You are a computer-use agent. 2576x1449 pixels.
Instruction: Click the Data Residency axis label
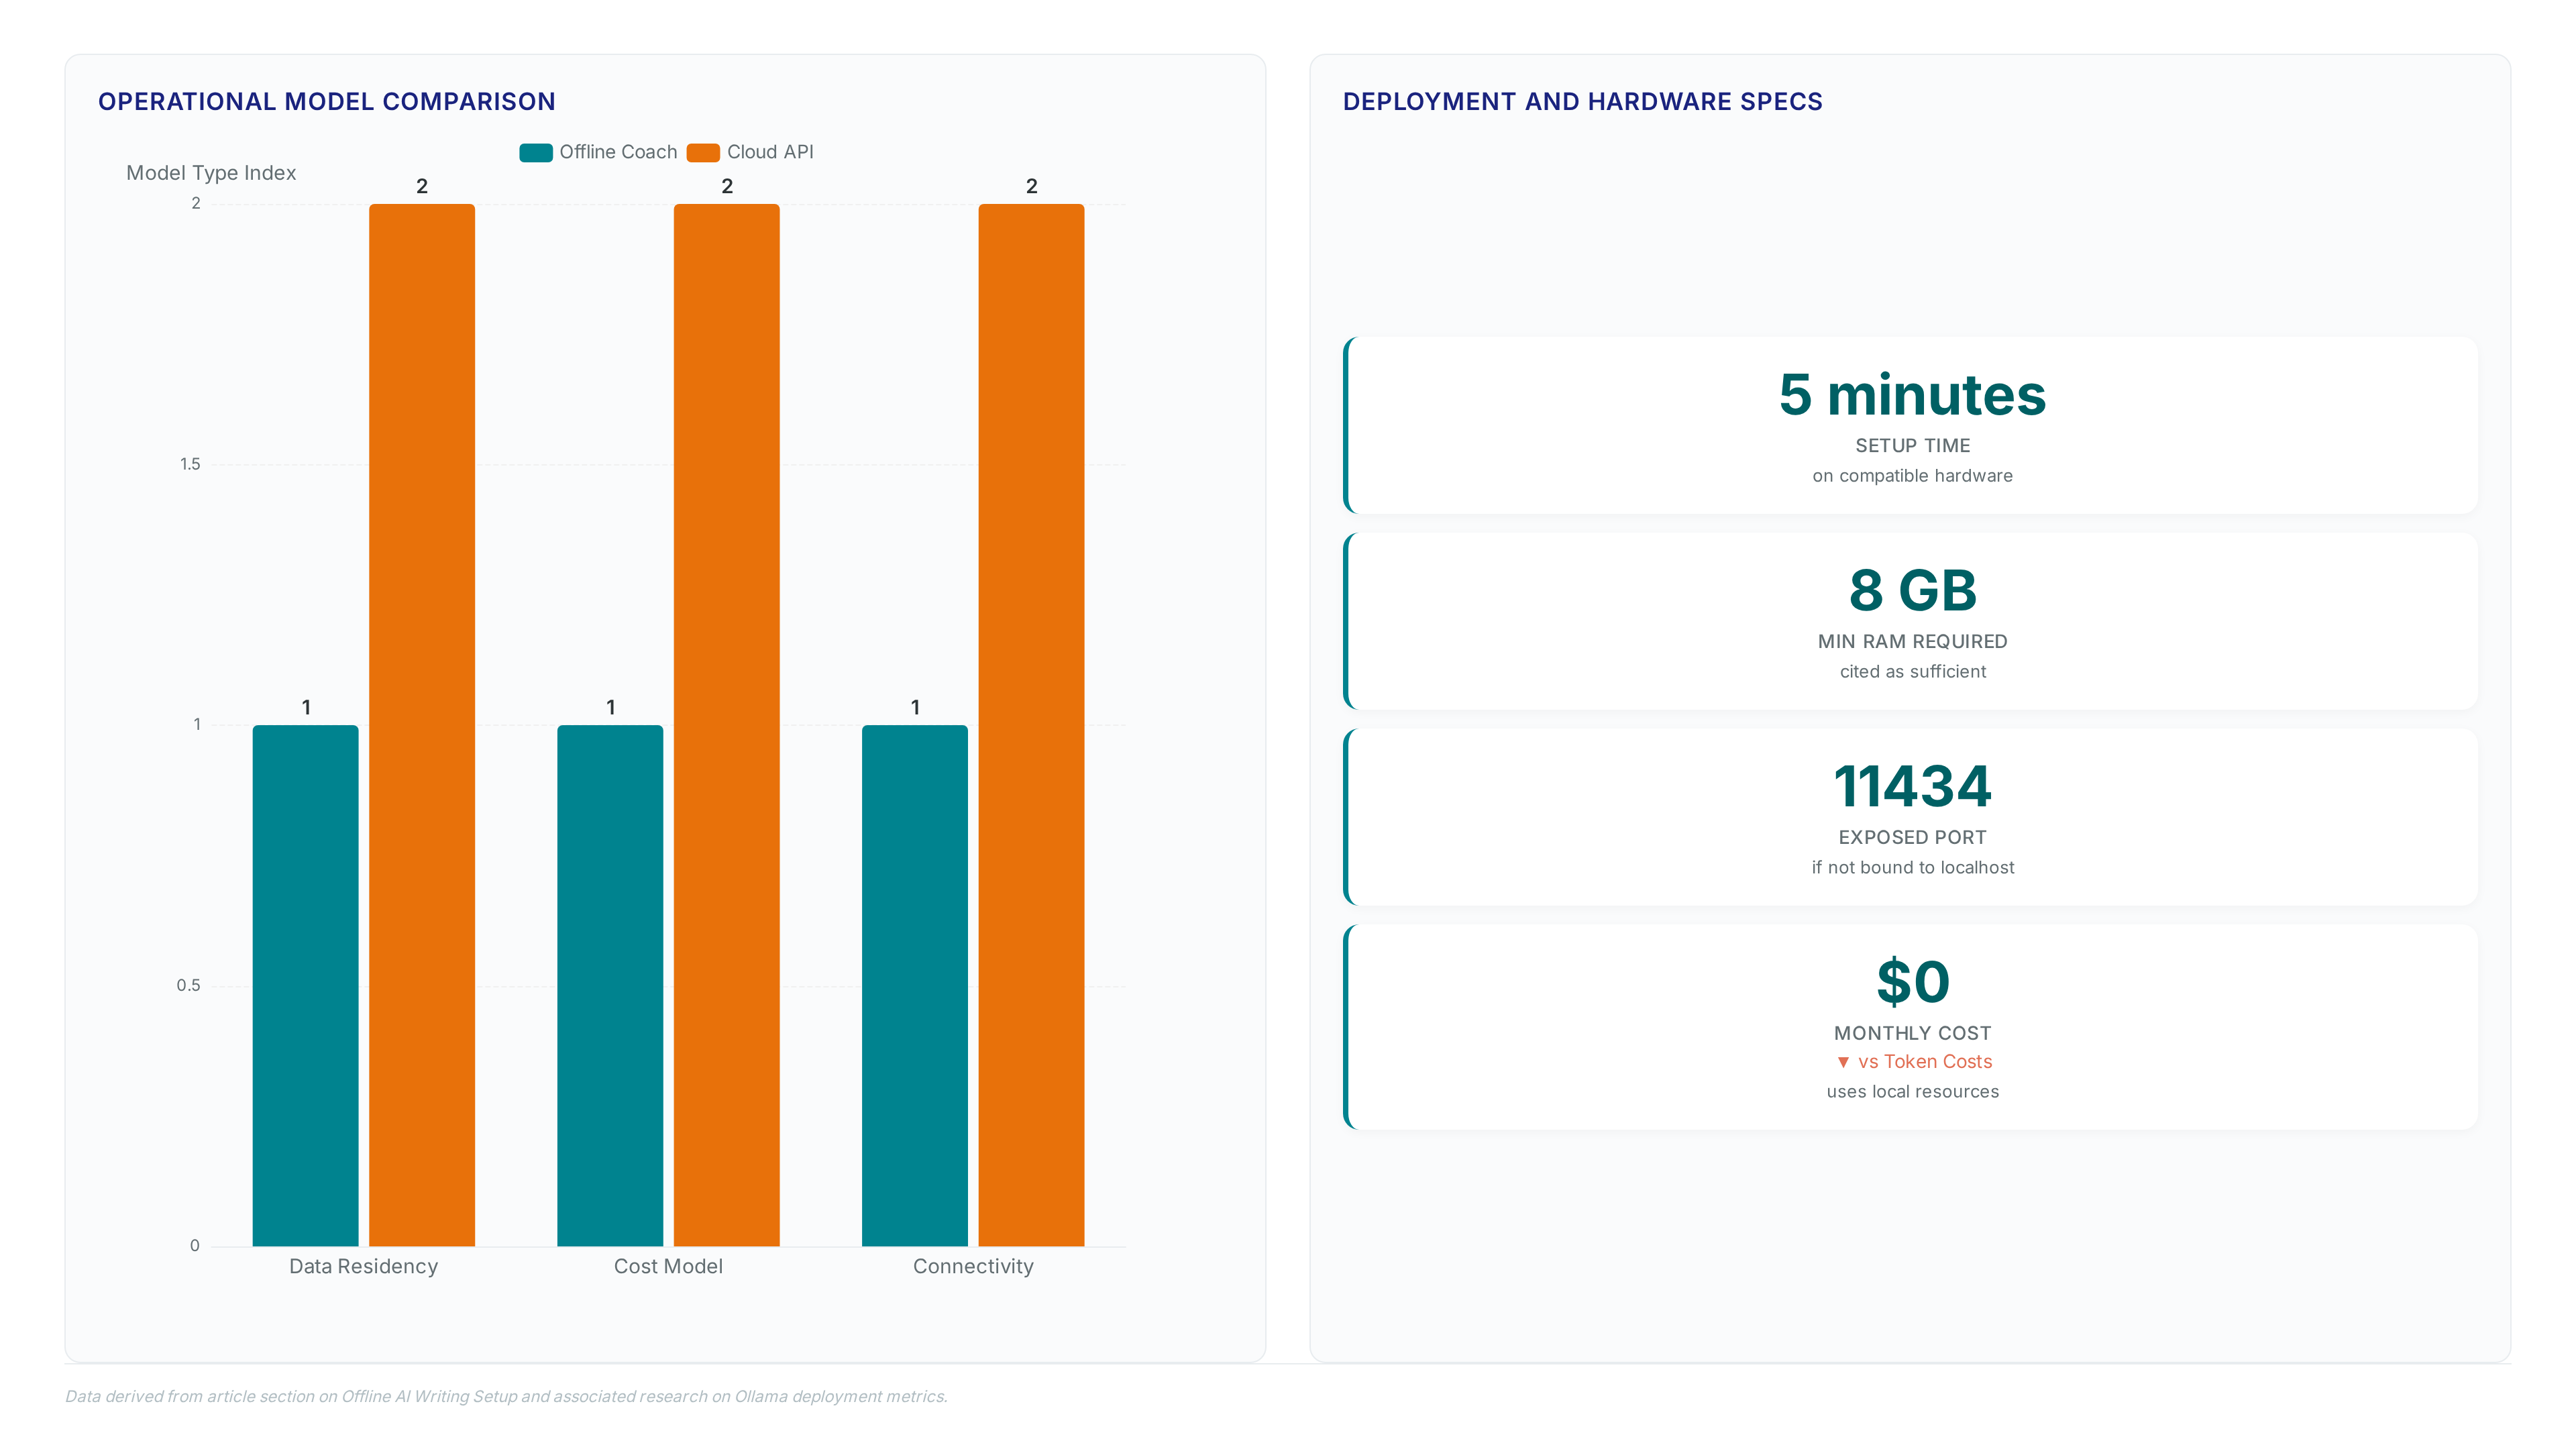click(x=363, y=1266)
